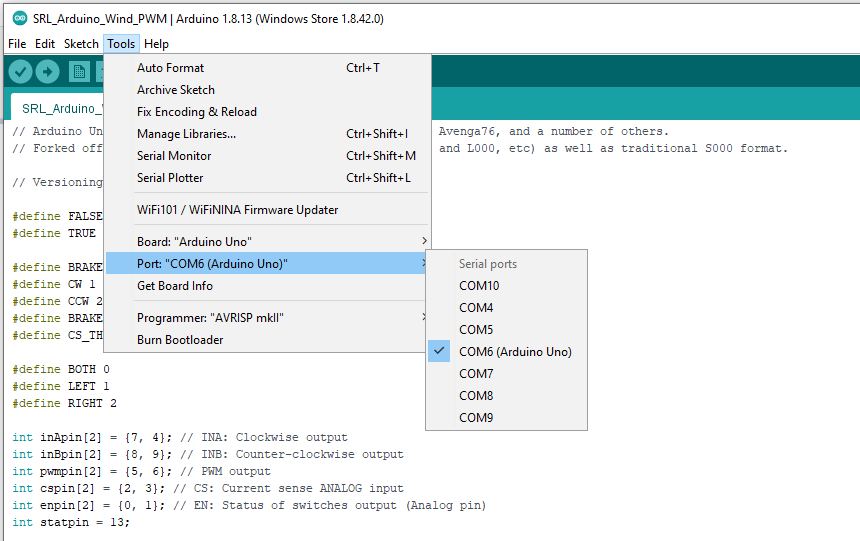Click the "#define CW 1" code line
Screen dimensions: 860x541
(x=54, y=284)
